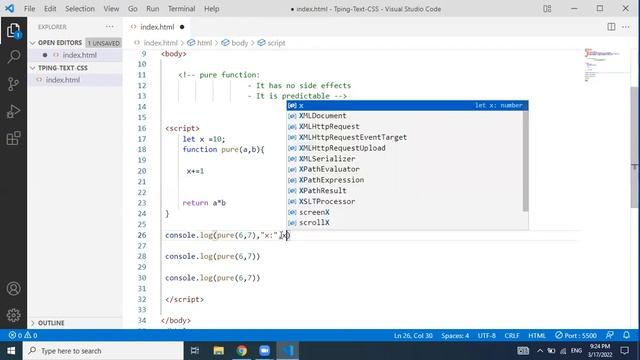640x360 pixels.
Task: Choose XPathEvaluator suggestion
Action: (405, 169)
